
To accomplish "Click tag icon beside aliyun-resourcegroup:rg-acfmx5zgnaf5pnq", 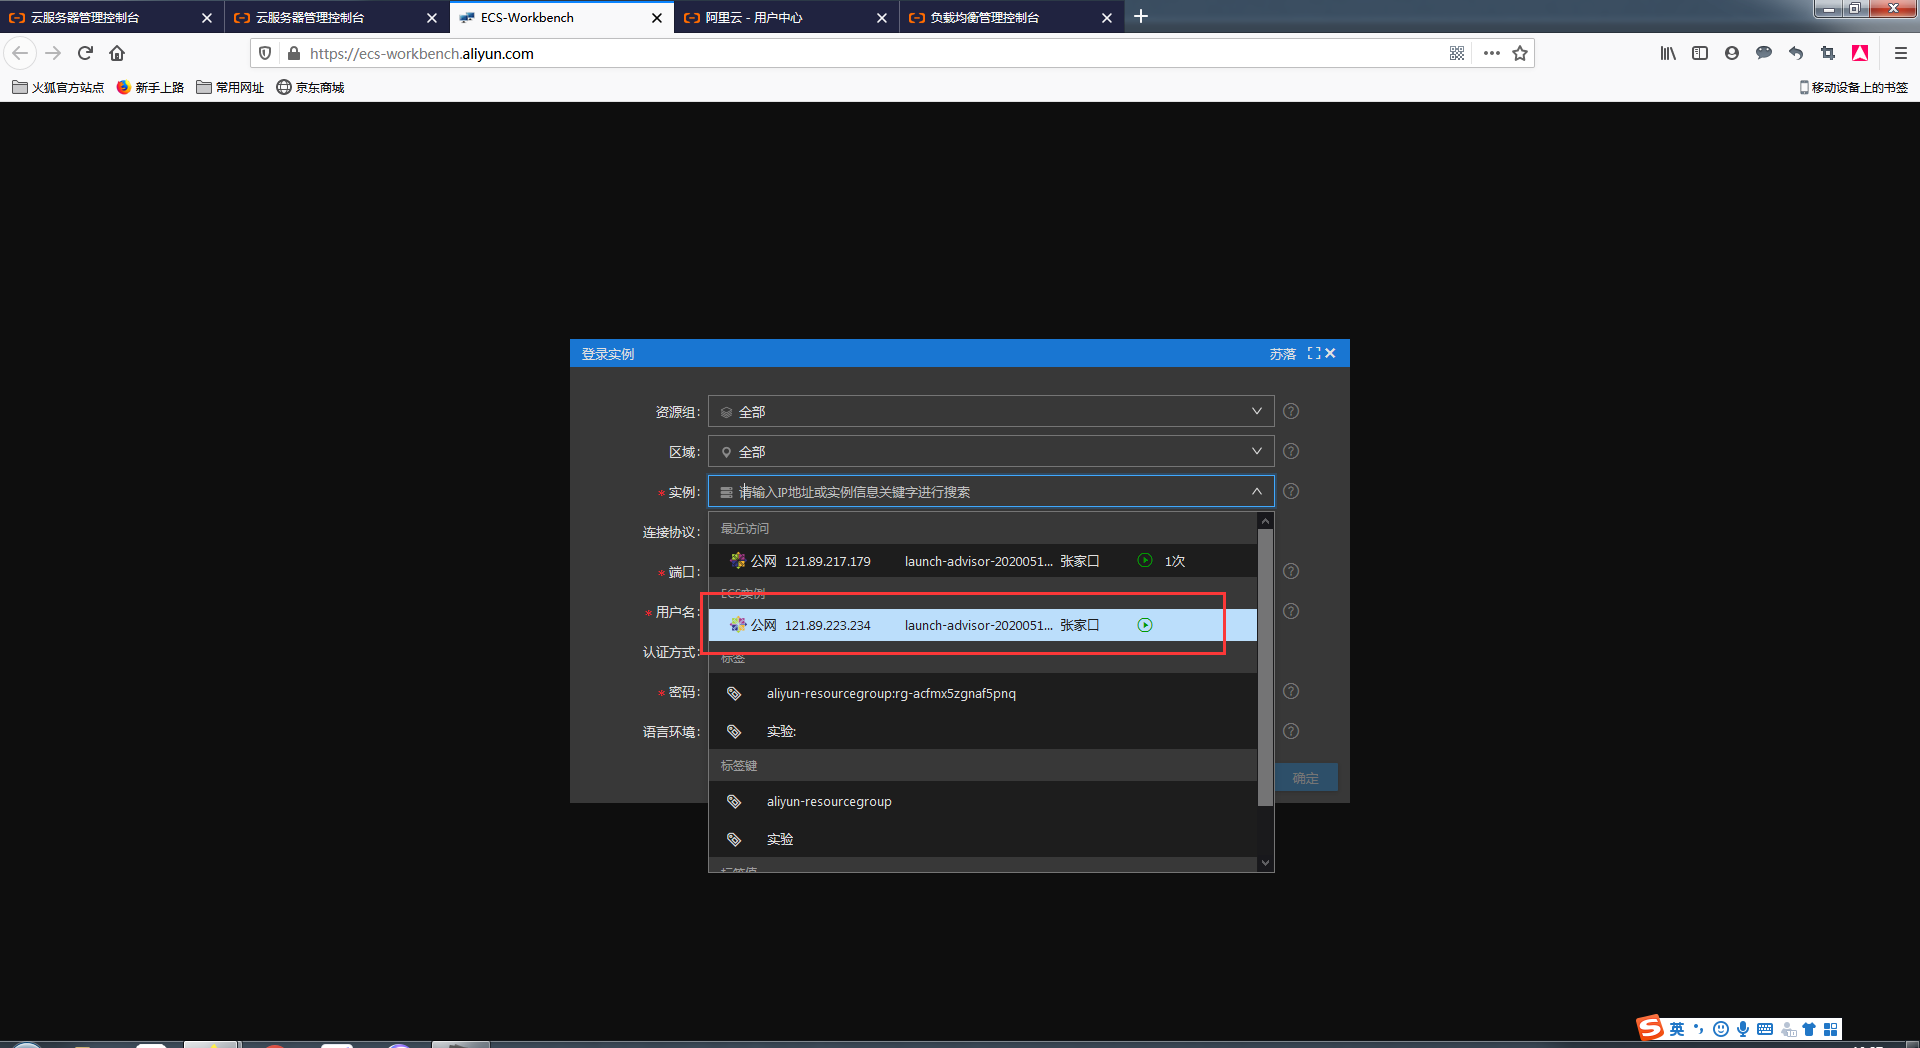I will pos(734,693).
